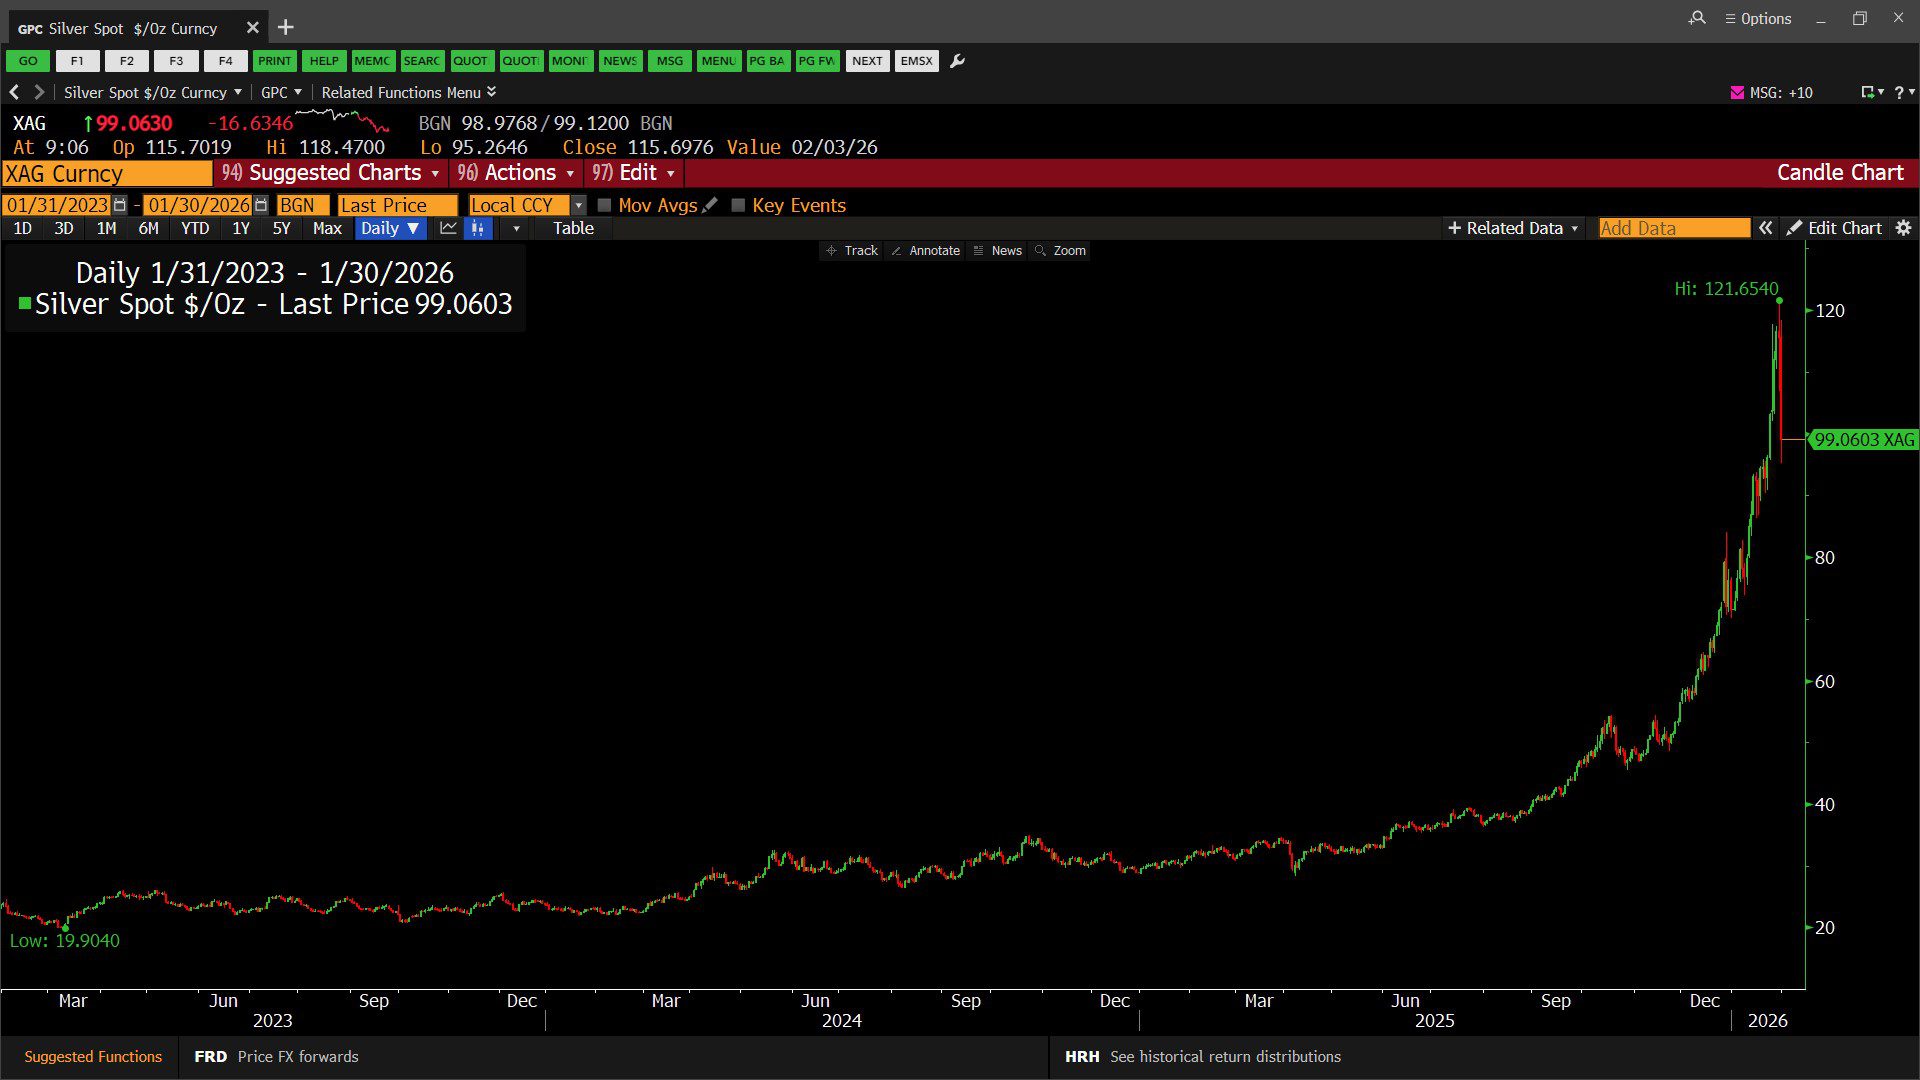Click the forward navigation arrow
The height and width of the screenshot is (1080, 1920).
click(39, 92)
